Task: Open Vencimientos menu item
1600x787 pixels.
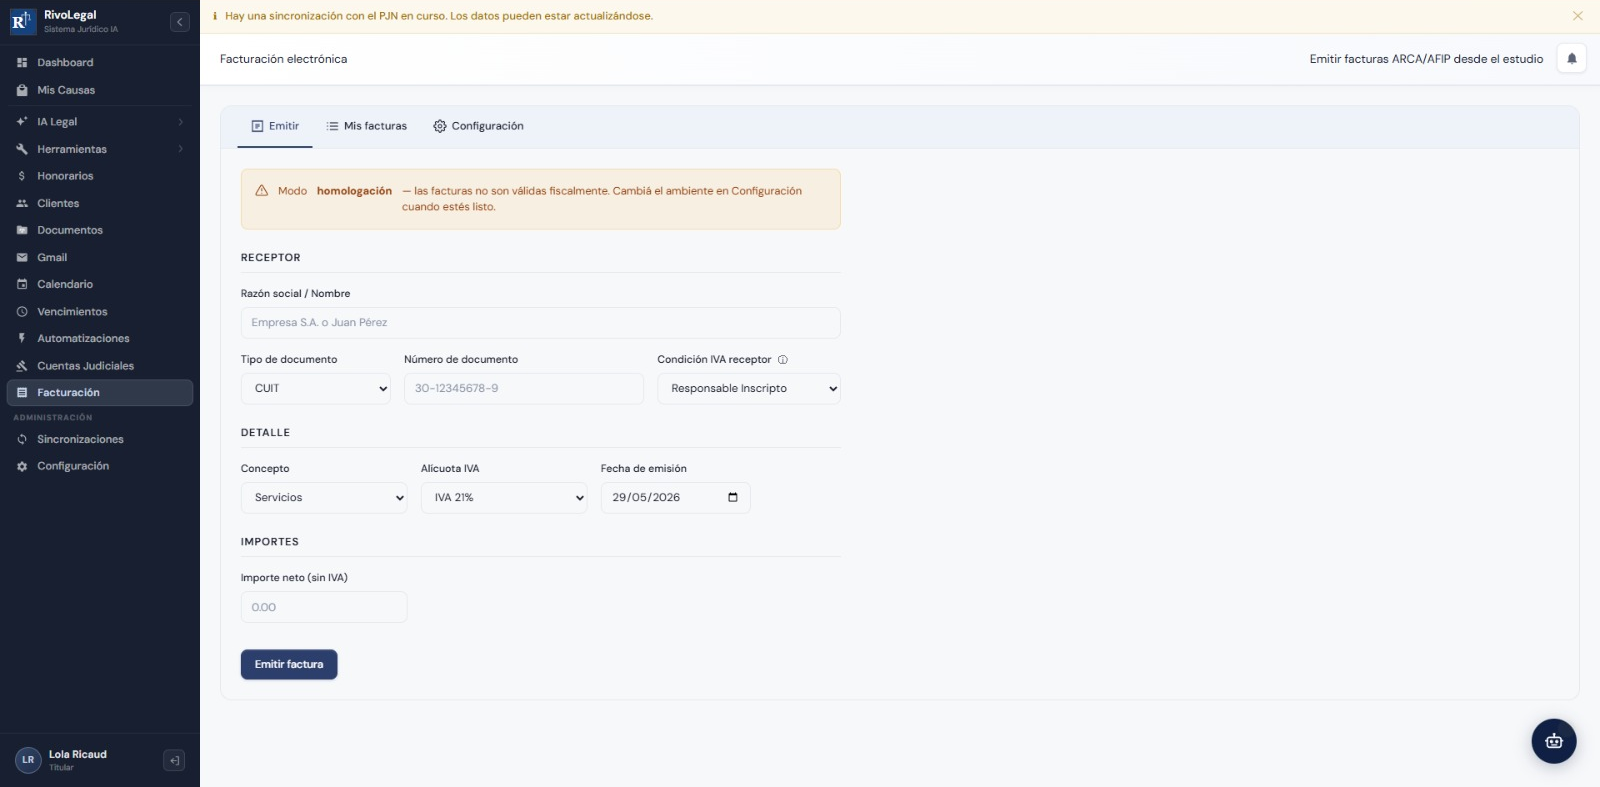Action: [x=100, y=312]
